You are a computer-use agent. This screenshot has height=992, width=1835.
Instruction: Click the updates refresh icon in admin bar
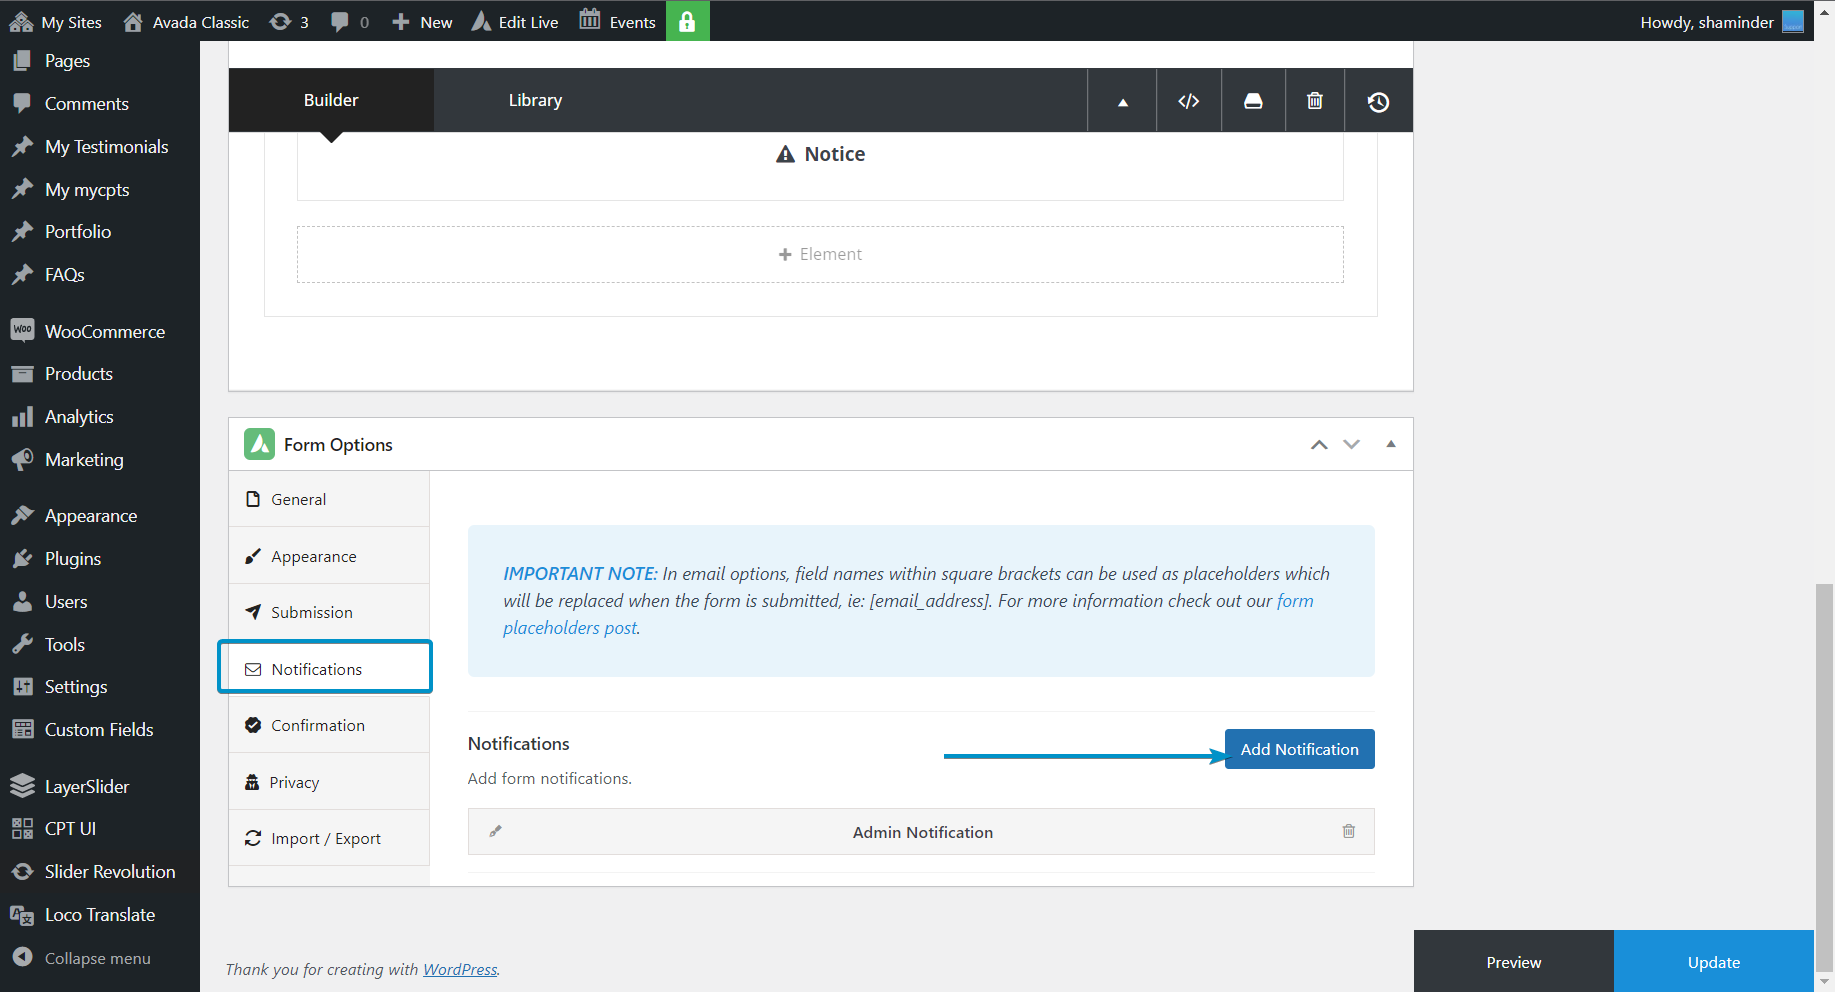pyautogui.click(x=281, y=21)
